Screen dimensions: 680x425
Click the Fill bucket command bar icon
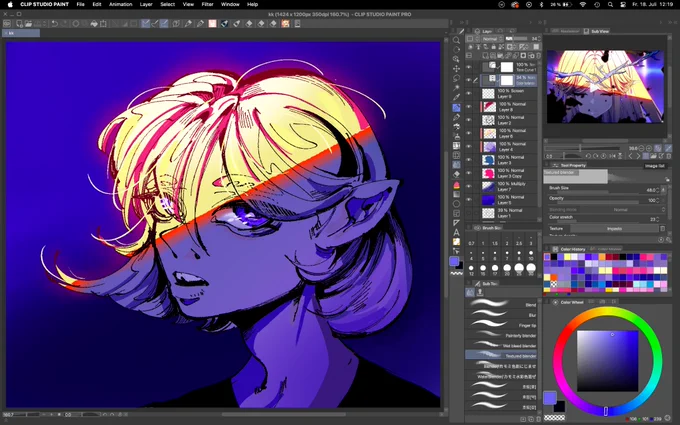click(x=94, y=24)
